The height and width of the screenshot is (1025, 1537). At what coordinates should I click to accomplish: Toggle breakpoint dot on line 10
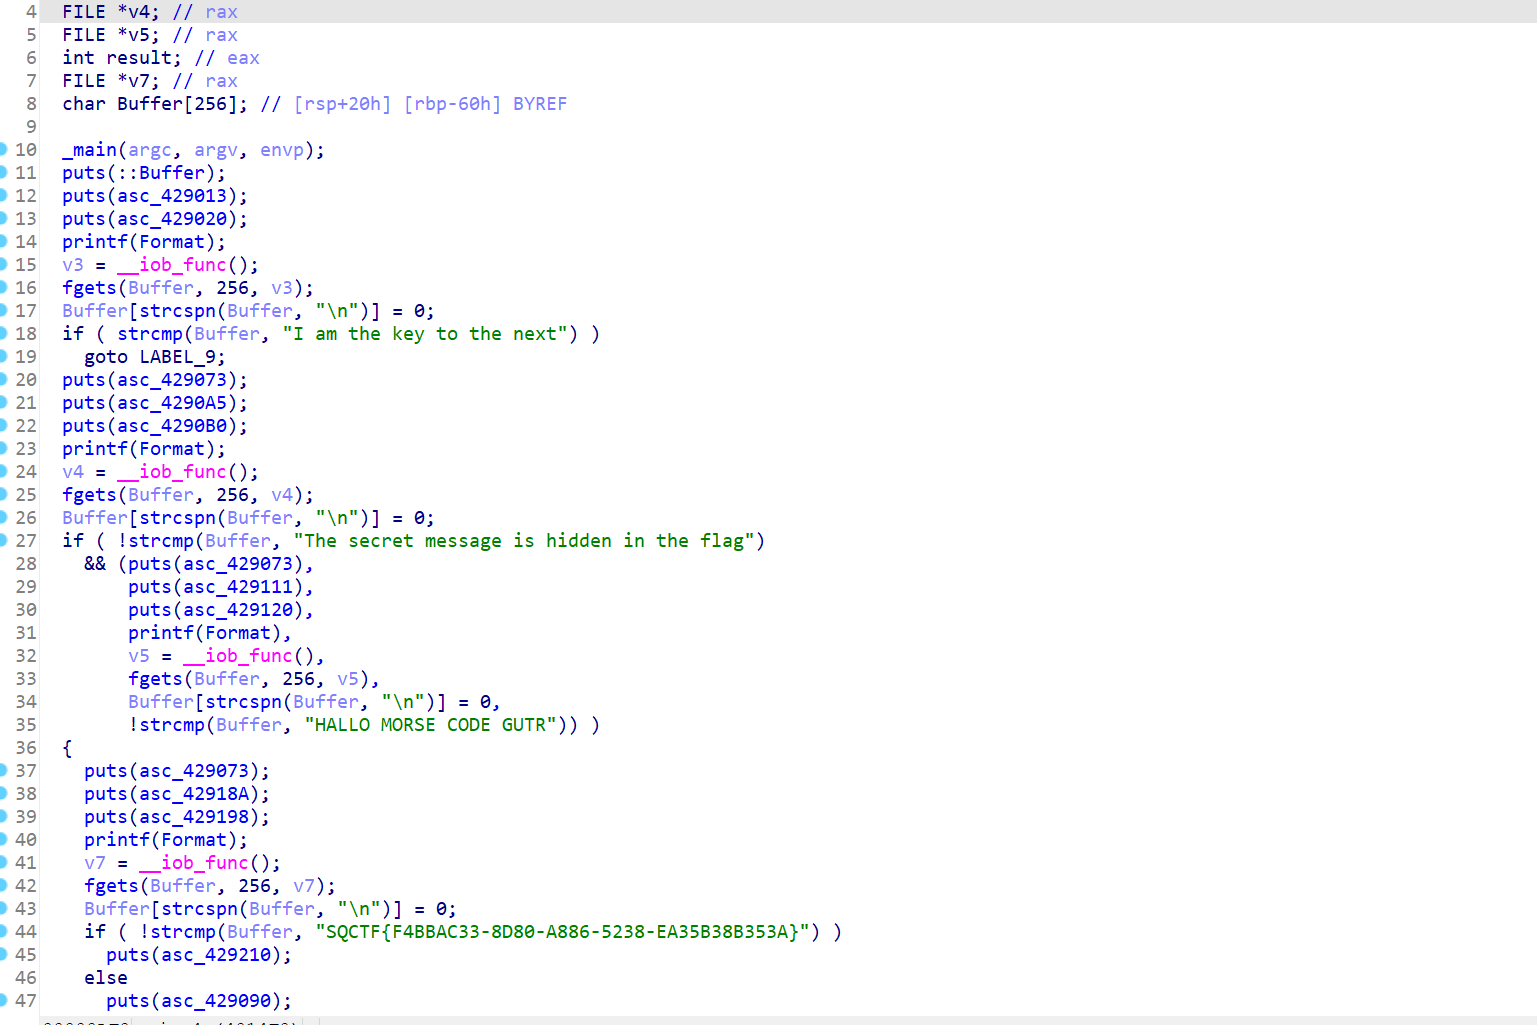[3, 149]
